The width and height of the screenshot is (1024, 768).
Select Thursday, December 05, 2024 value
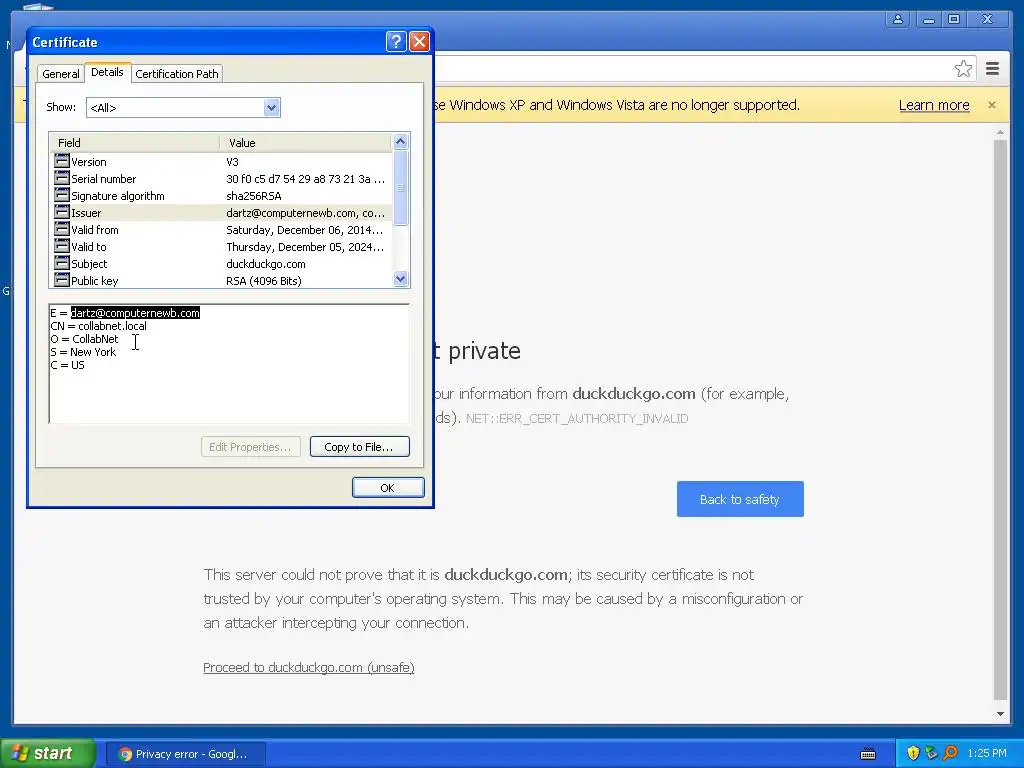tap(304, 247)
